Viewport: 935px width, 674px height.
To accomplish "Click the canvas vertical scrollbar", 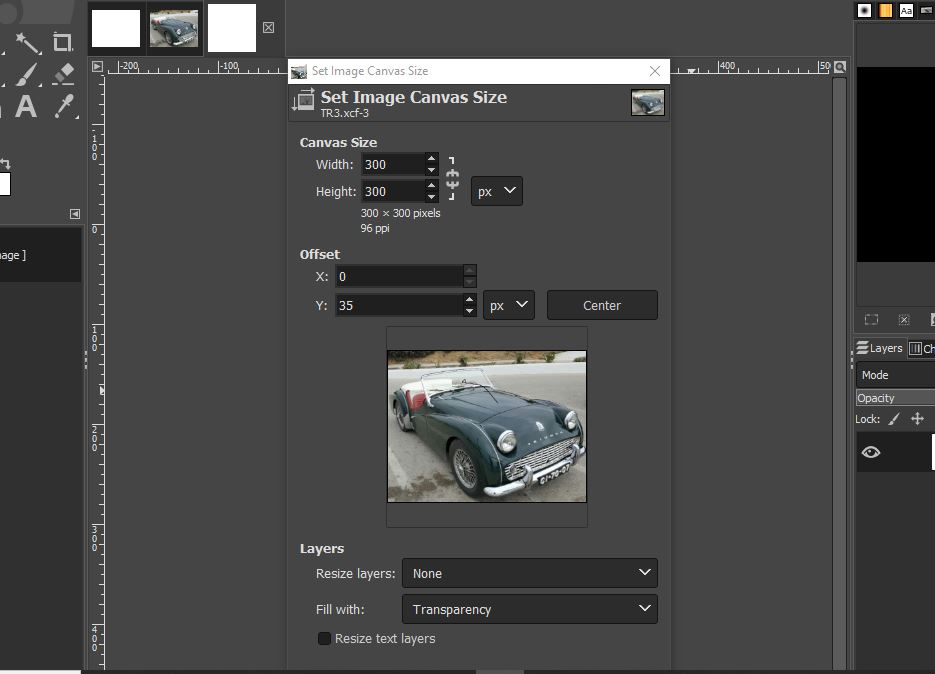I will tap(840, 373).
